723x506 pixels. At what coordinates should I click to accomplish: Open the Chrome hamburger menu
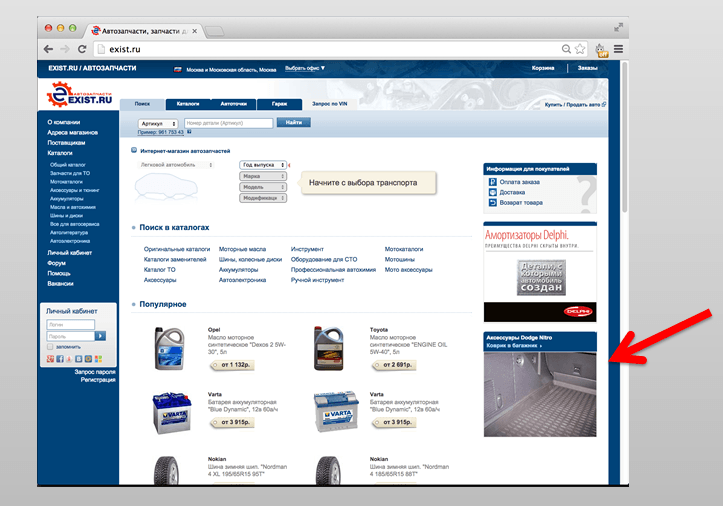pyautogui.click(x=618, y=49)
